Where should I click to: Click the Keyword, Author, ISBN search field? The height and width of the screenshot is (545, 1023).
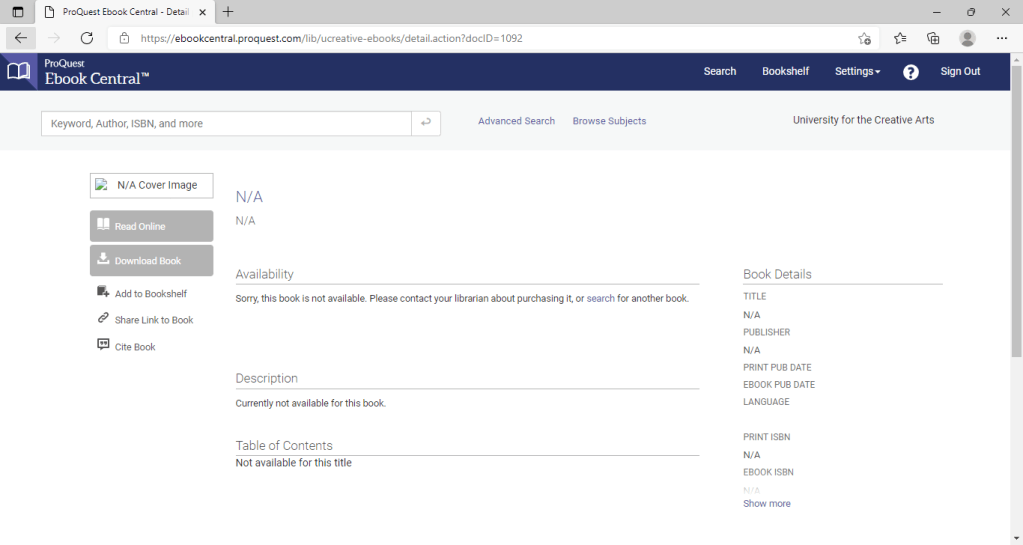point(226,124)
